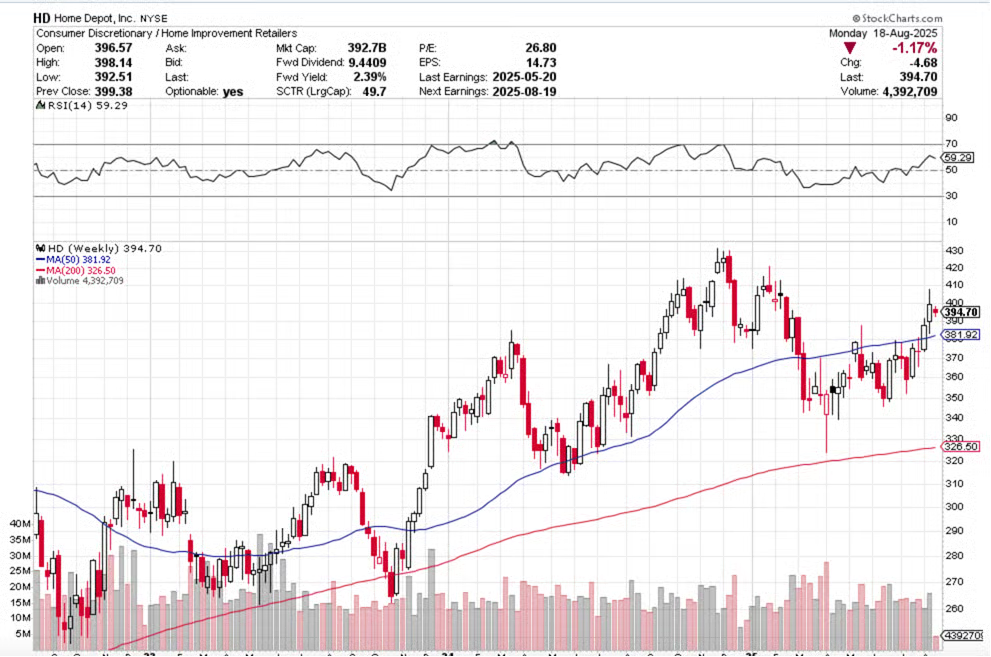Click the P/E value 26.80

(541, 48)
